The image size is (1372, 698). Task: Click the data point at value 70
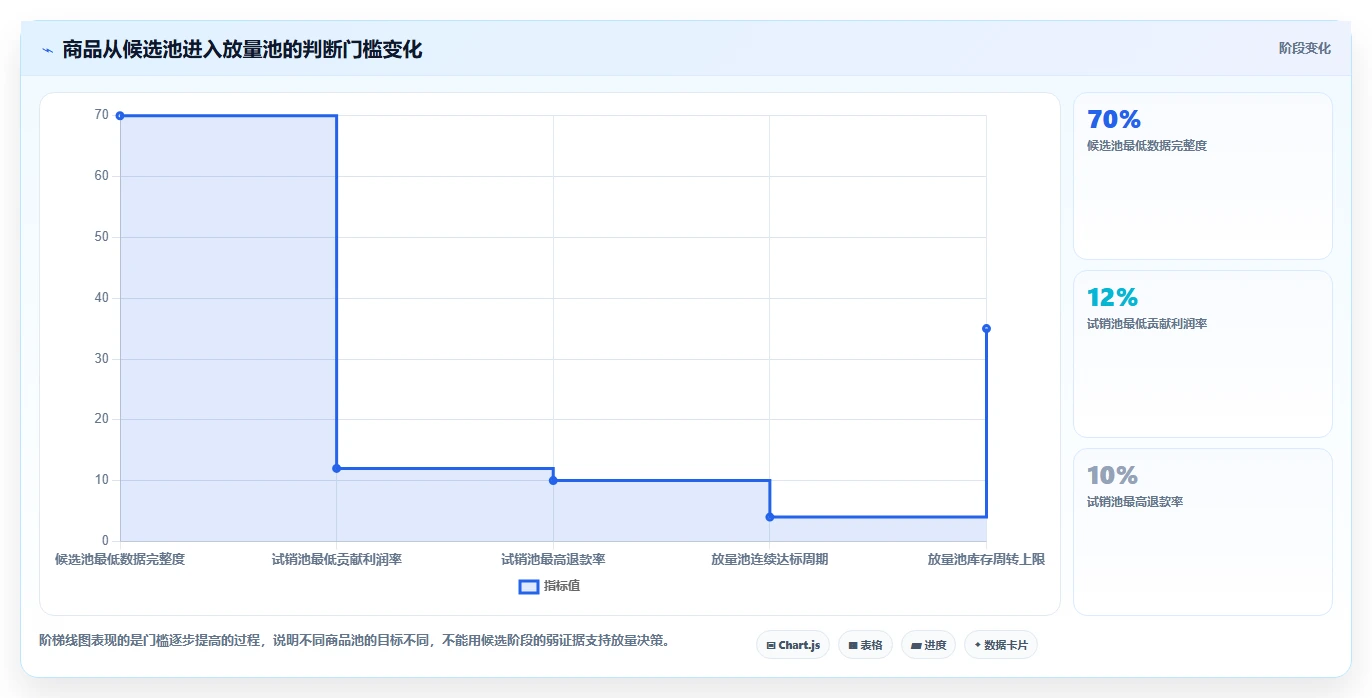120,116
